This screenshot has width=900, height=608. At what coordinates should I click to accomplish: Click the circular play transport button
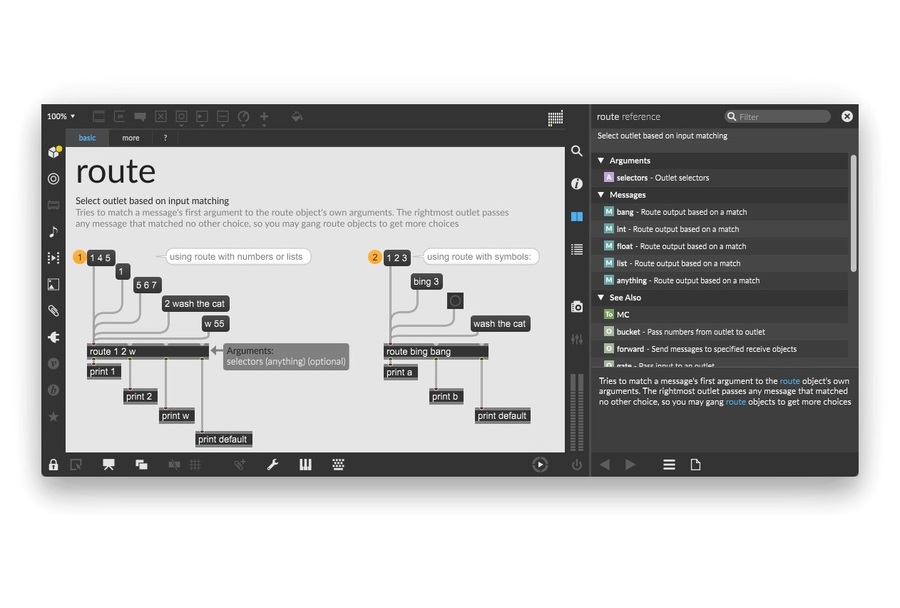point(540,464)
